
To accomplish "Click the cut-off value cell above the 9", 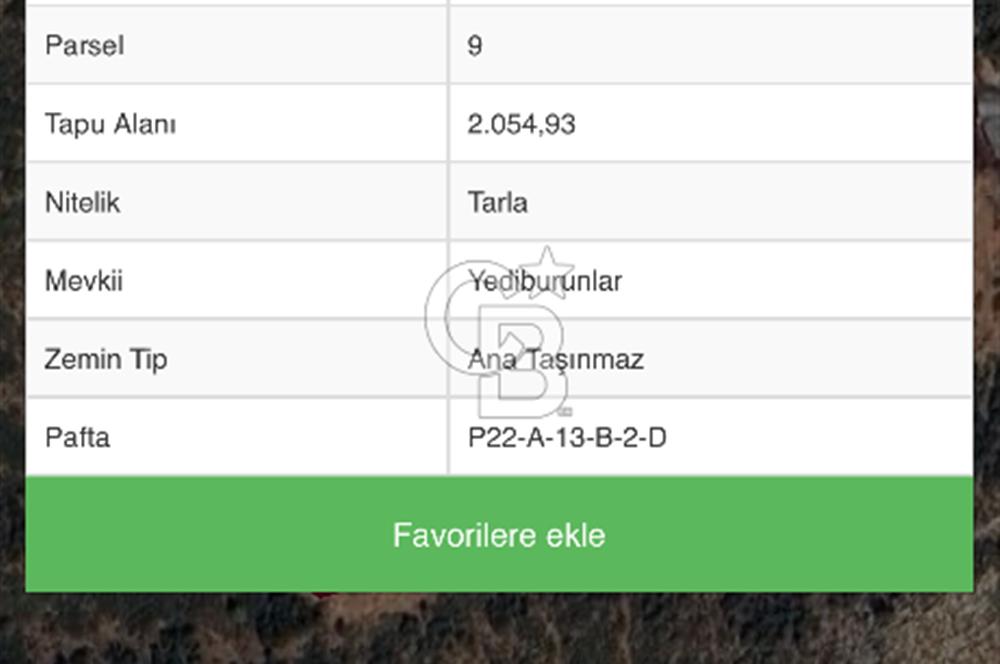I will coord(711,3).
